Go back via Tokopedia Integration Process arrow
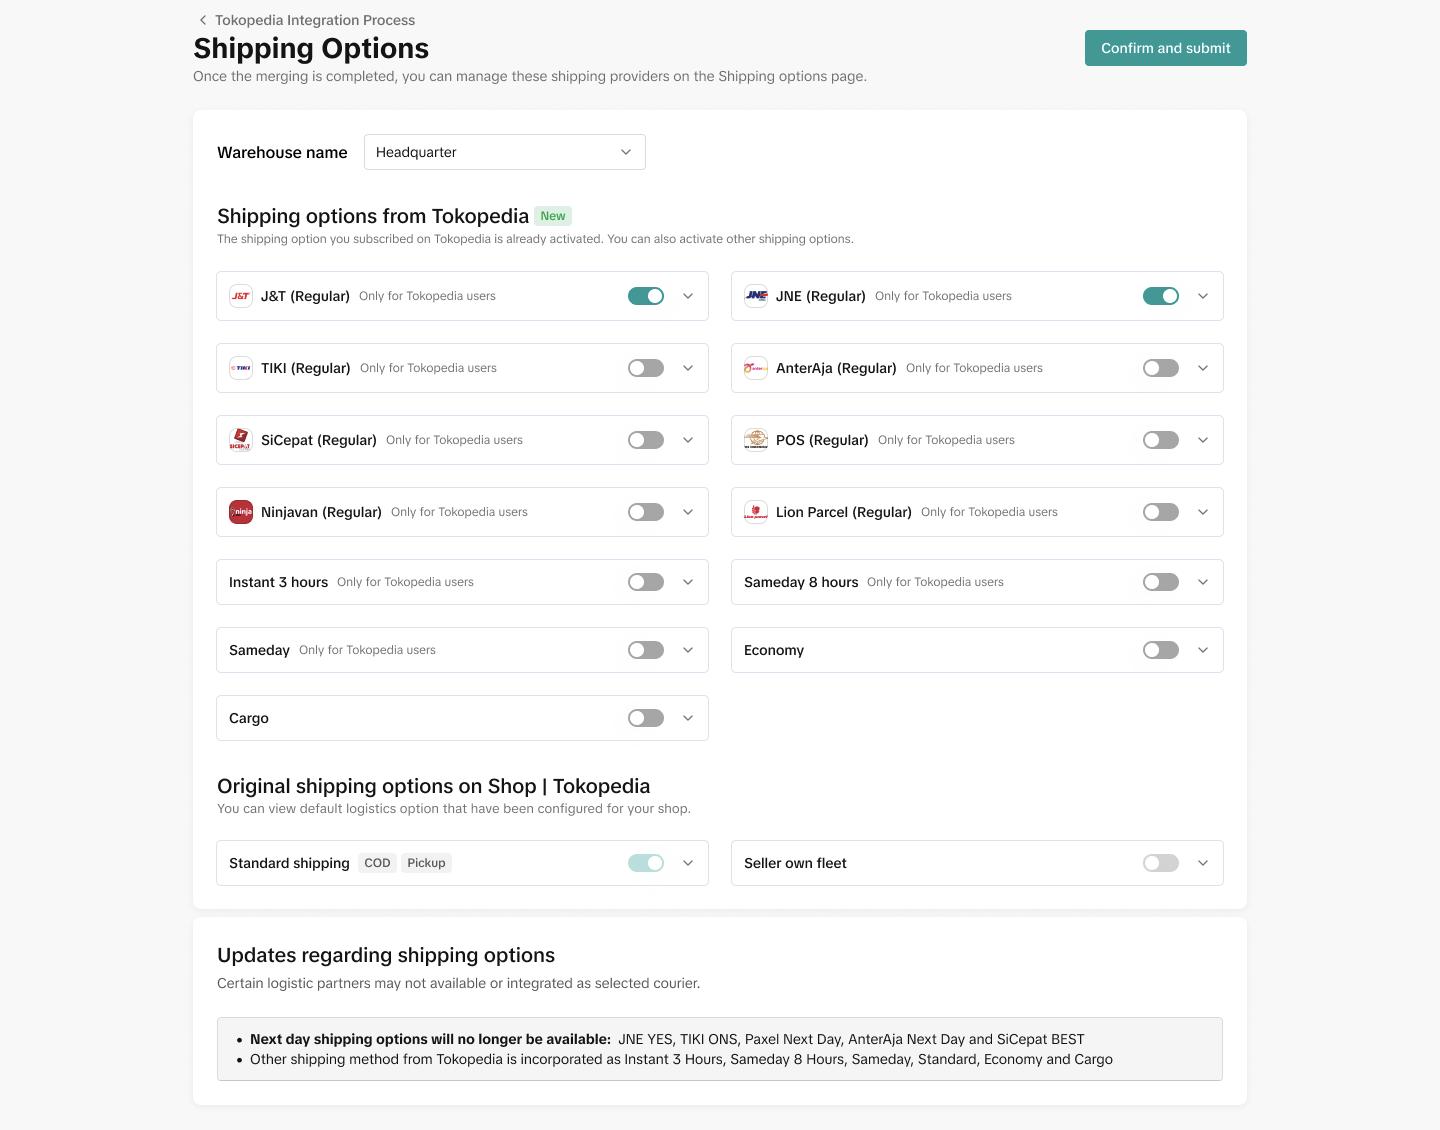 [203, 20]
